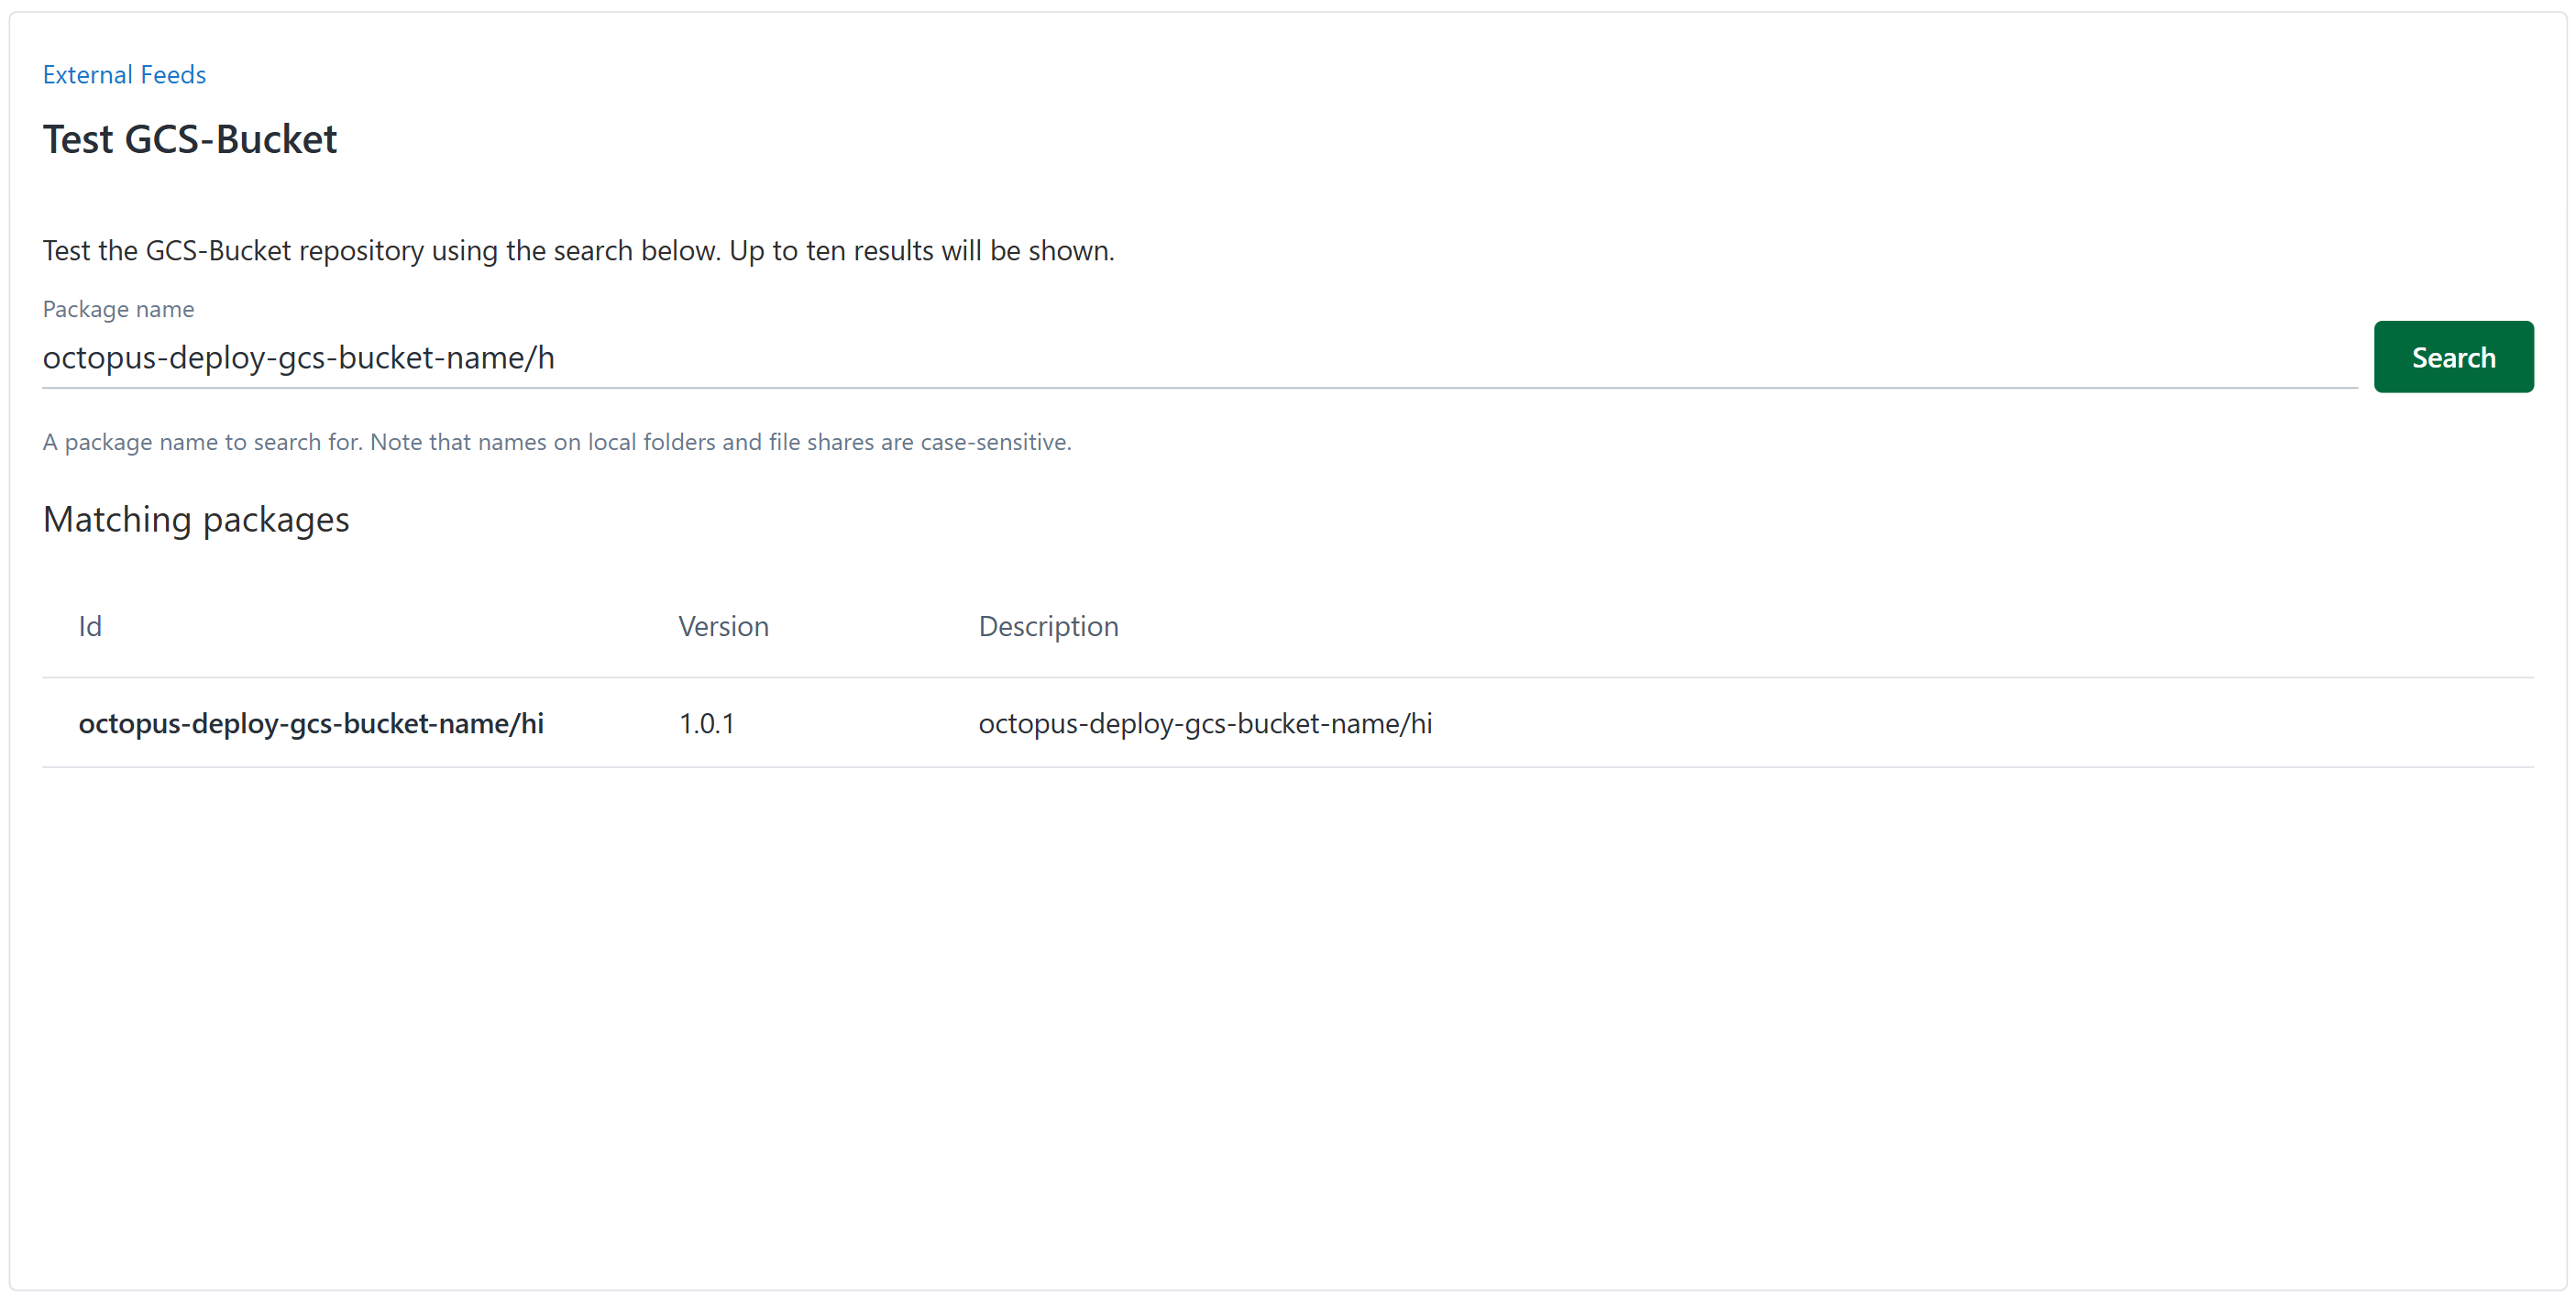Click the version value 1.0.1
Viewport: 2576px width, 1308px height.
pos(706,723)
